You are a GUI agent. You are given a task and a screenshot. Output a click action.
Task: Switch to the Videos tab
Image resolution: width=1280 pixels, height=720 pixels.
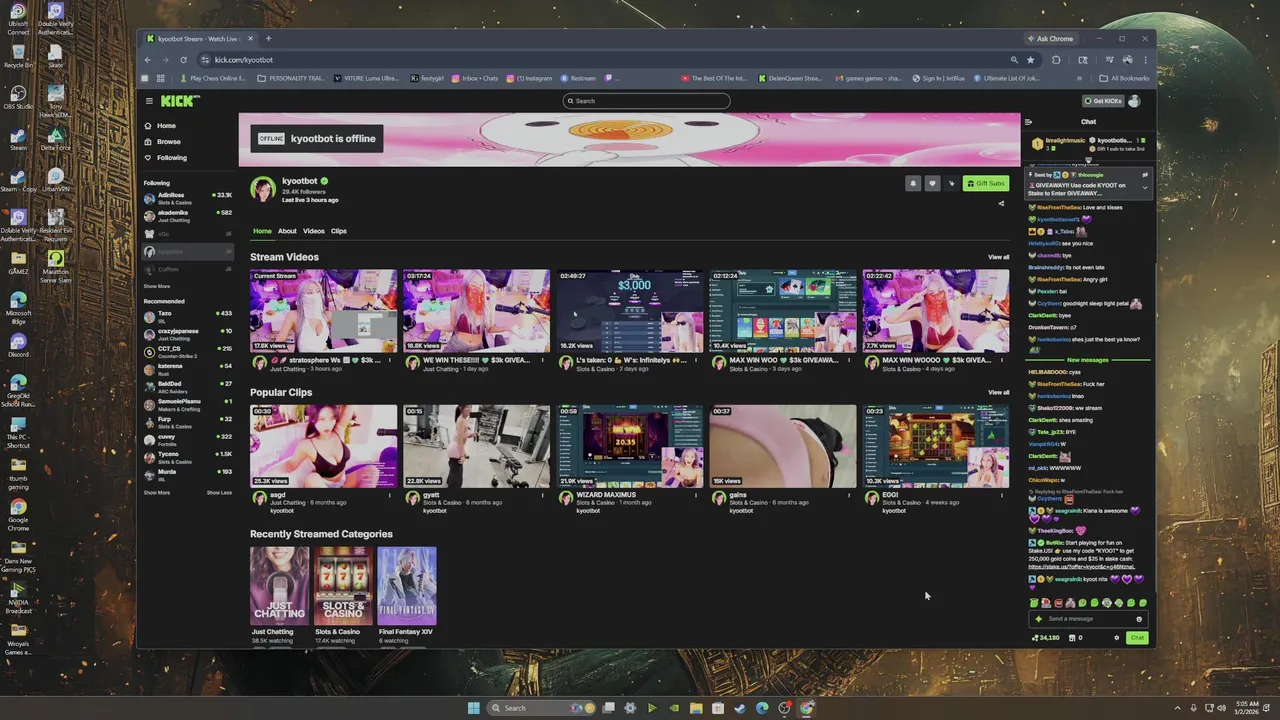pos(314,231)
